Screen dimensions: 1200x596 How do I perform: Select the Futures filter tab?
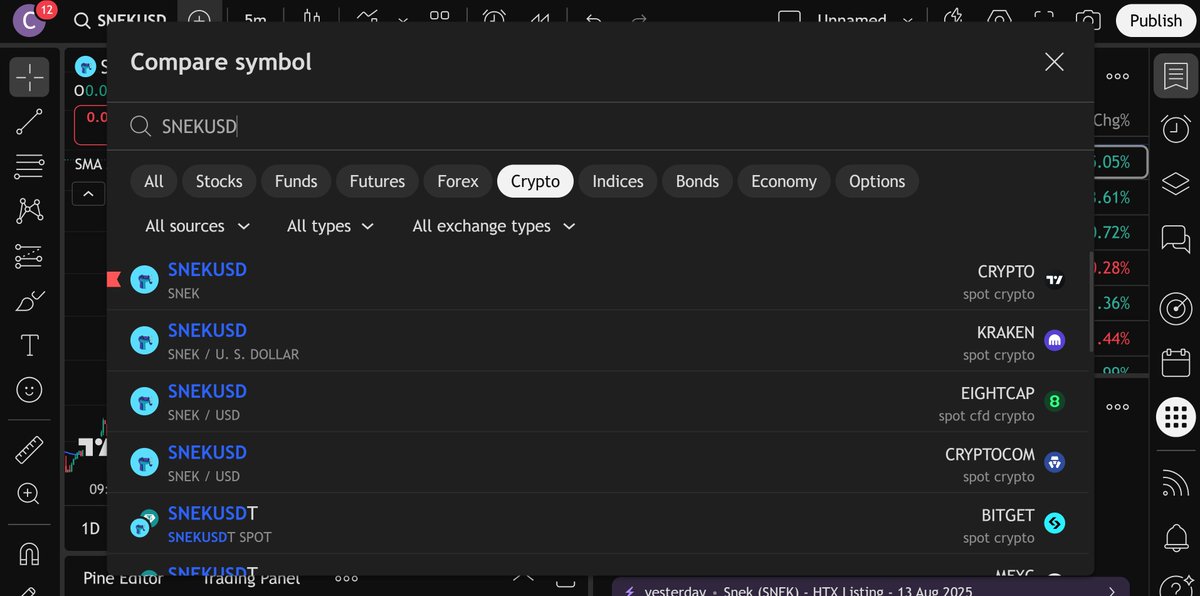pyautogui.click(x=377, y=181)
